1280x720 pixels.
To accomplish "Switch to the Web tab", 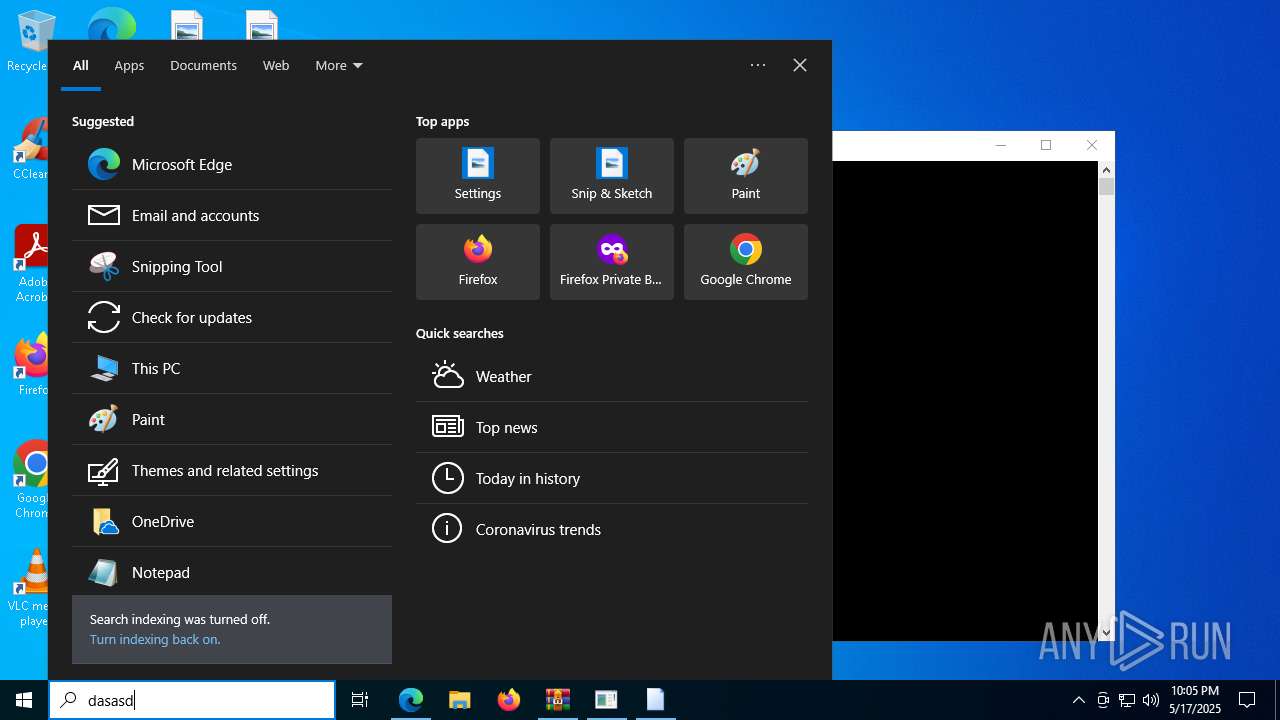I will [276, 65].
